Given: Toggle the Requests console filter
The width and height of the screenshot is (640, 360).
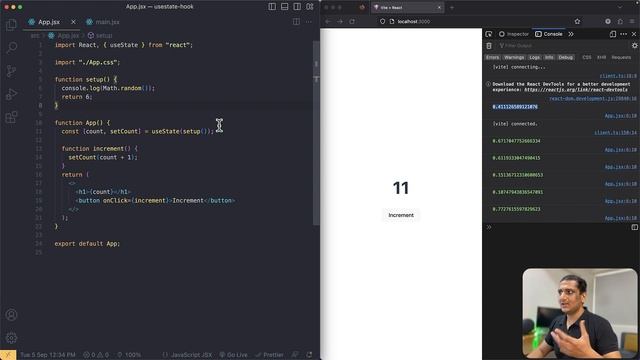Looking at the screenshot, I should (621, 58).
